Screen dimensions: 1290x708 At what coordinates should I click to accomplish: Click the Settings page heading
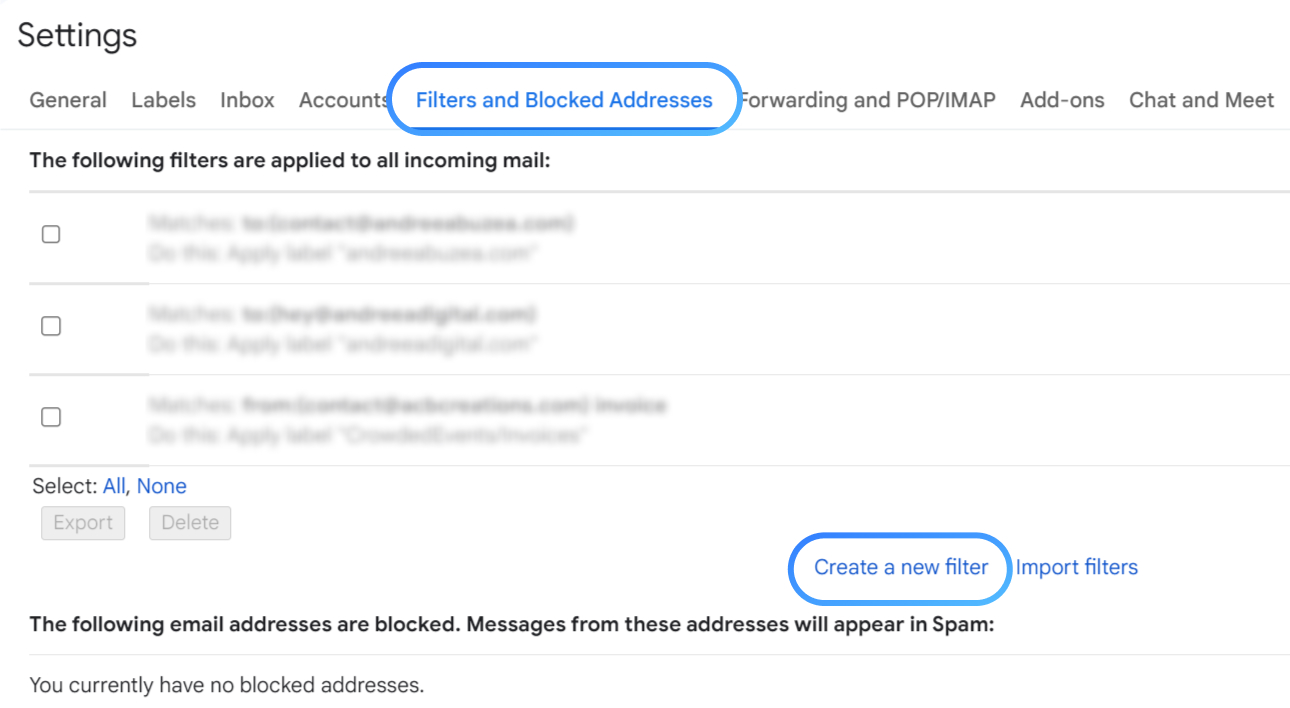tap(76, 35)
